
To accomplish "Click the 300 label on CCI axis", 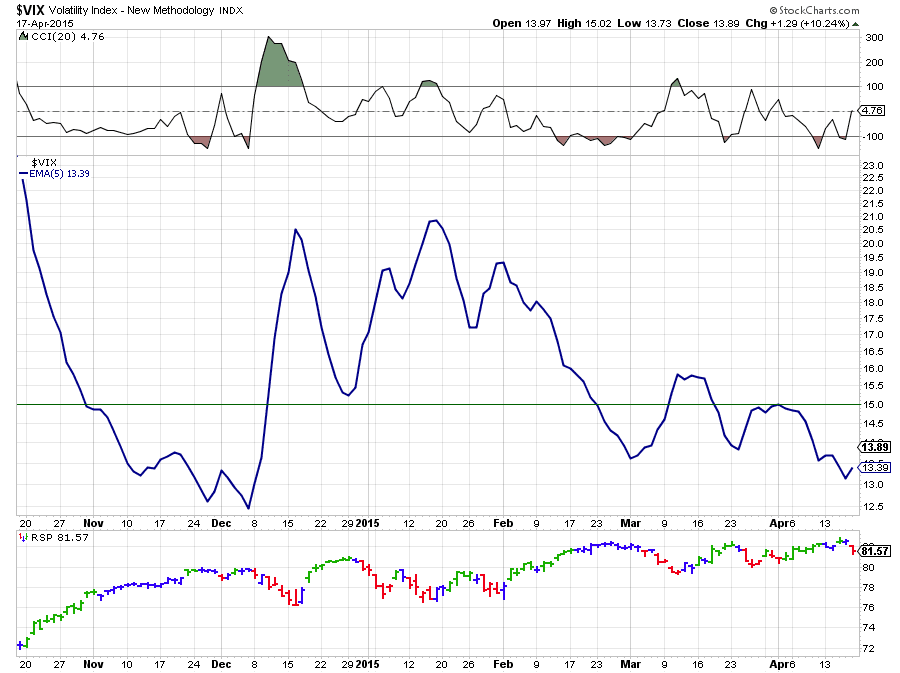I will tap(874, 38).
